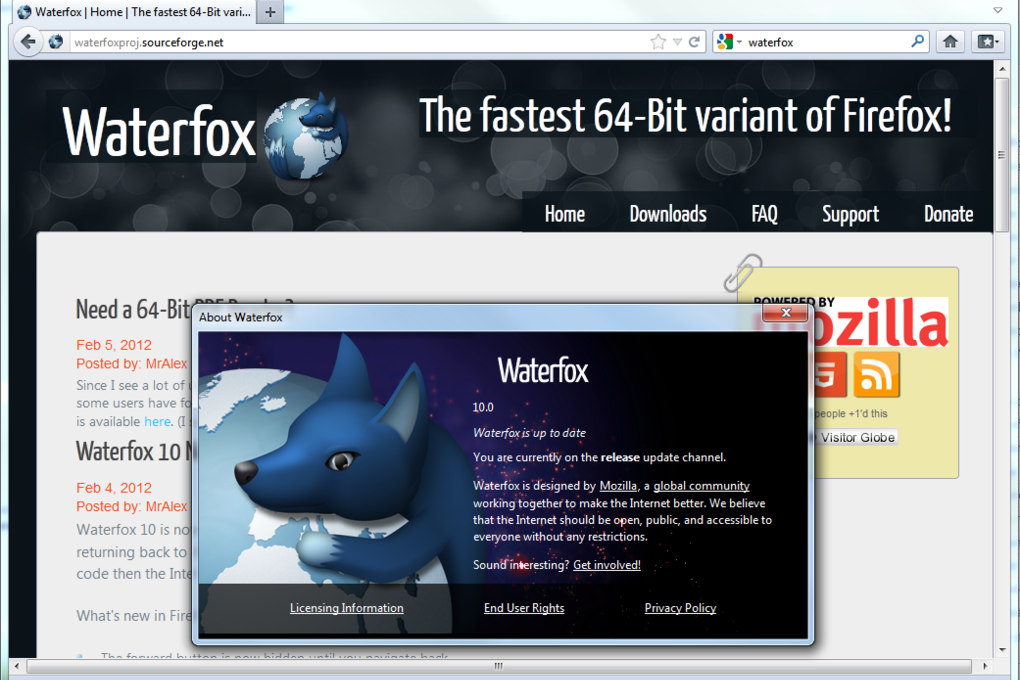Open the Home menu on the site
This screenshot has width=1020, height=680.
click(x=565, y=214)
